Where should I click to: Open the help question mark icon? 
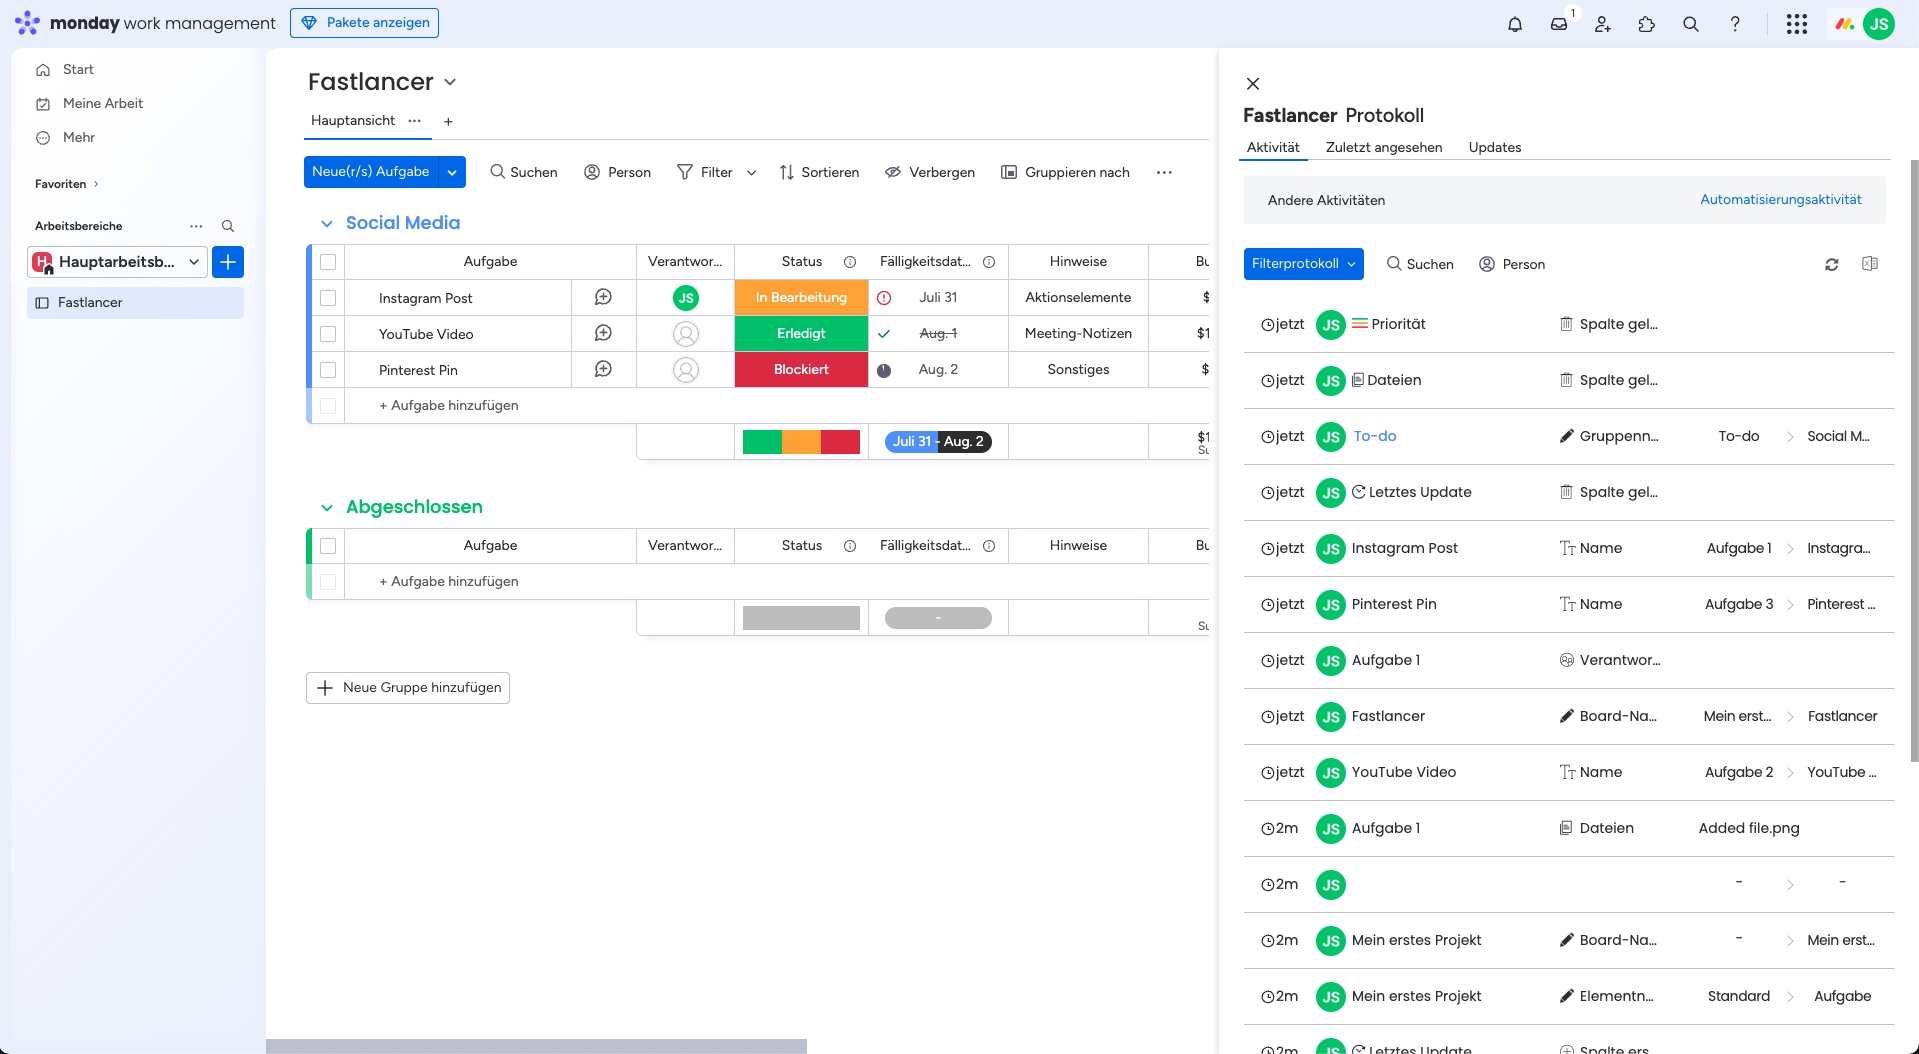pos(1735,24)
